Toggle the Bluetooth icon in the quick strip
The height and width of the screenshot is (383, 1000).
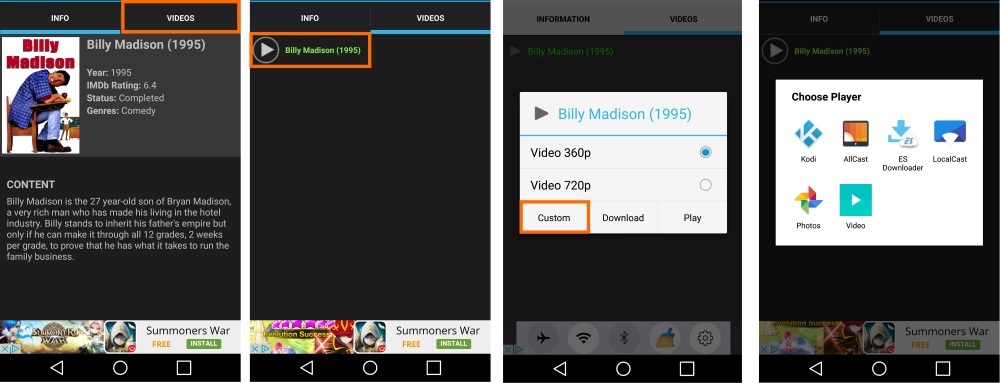624,338
